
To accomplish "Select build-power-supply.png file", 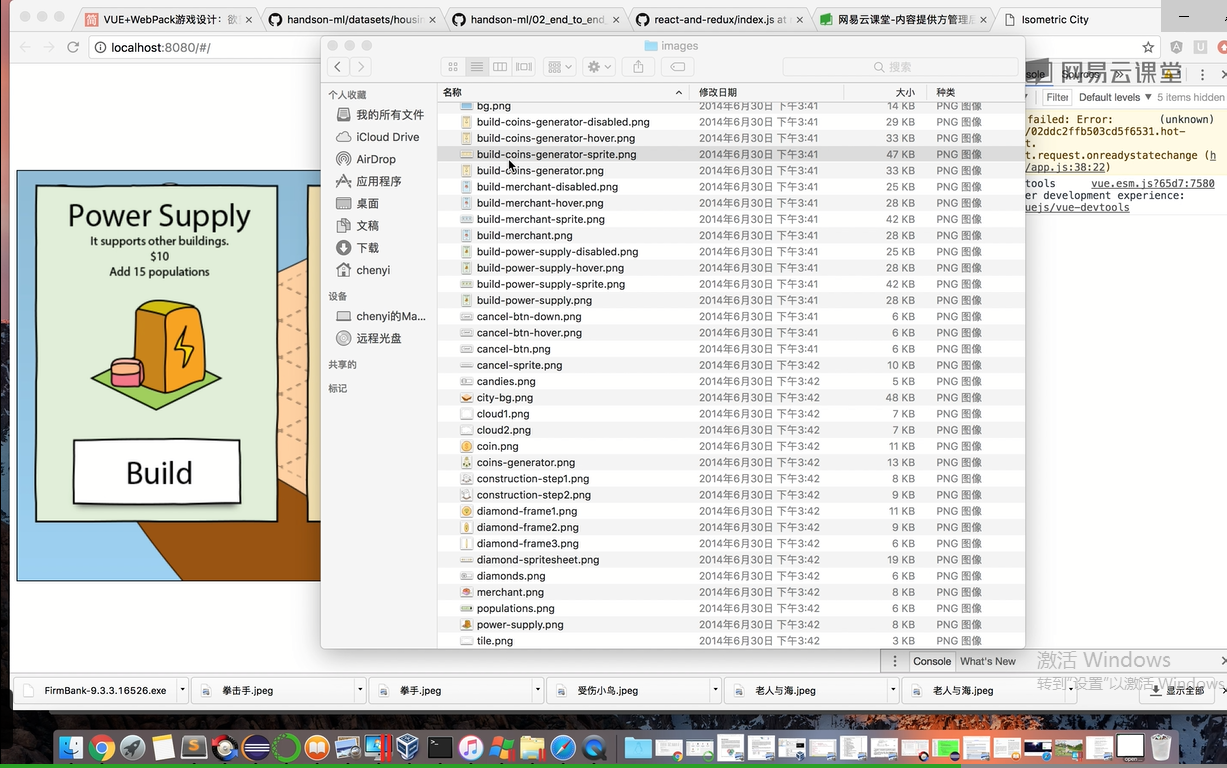I will [731, 300].
